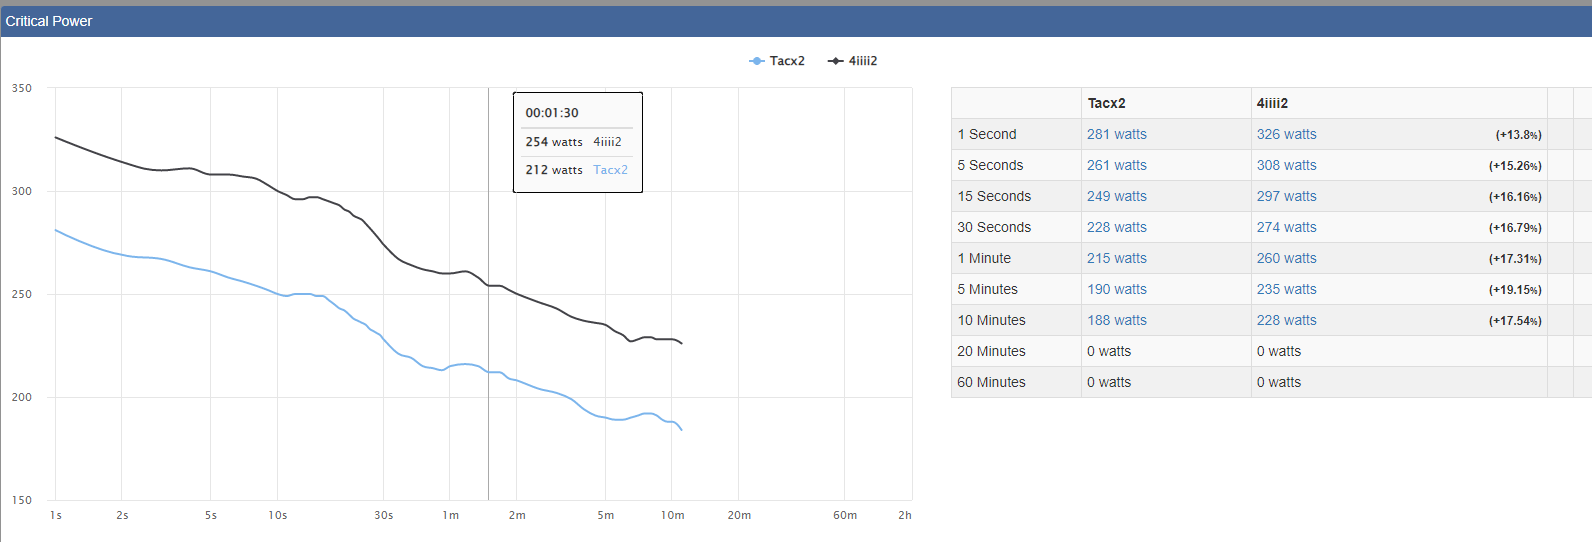Click the 261 watts 5 Seconds link
This screenshot has height=542, width=1592.
(1116, 165)
